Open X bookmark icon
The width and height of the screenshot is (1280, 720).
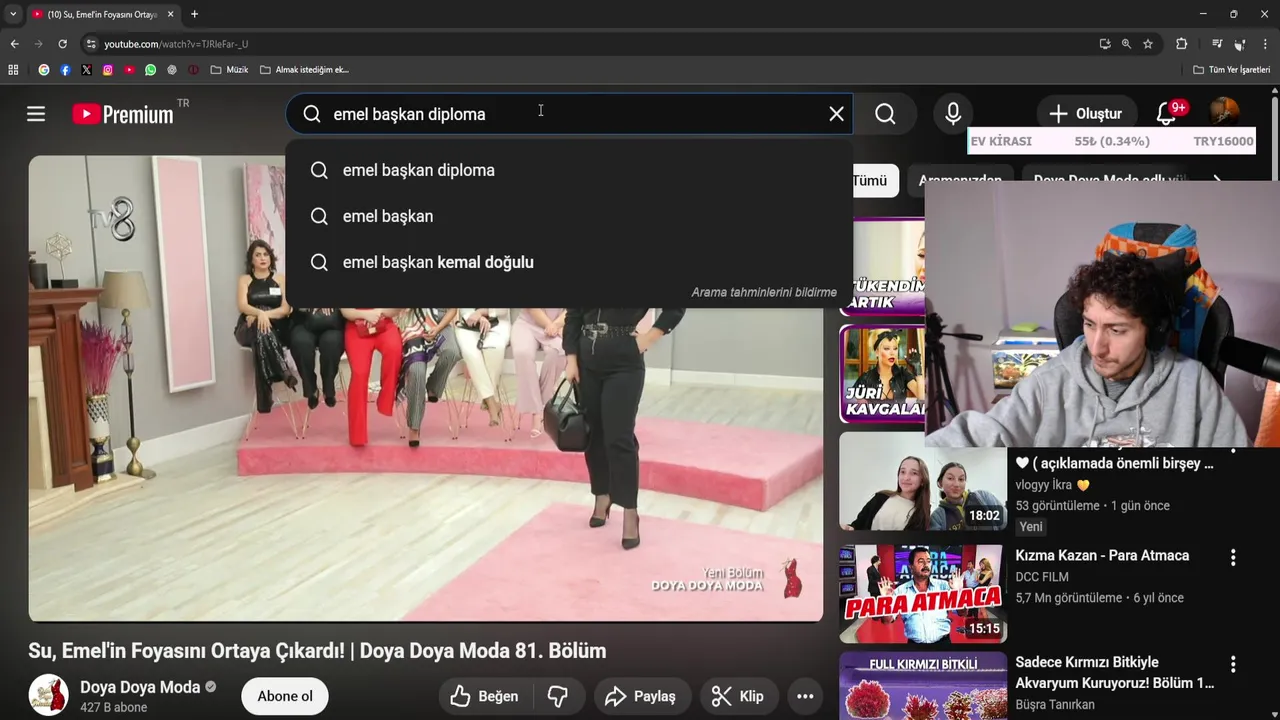(86, 70)
